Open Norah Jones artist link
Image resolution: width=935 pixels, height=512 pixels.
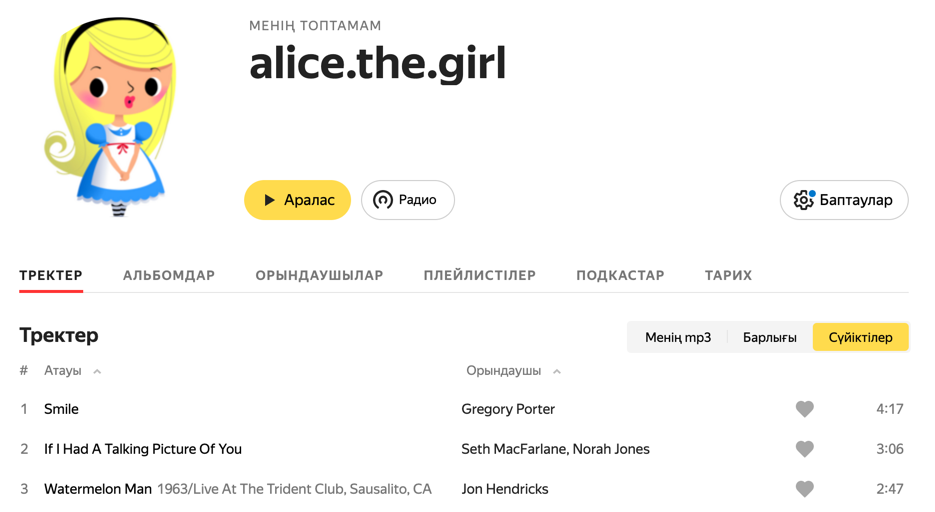[x=611, y=449]
